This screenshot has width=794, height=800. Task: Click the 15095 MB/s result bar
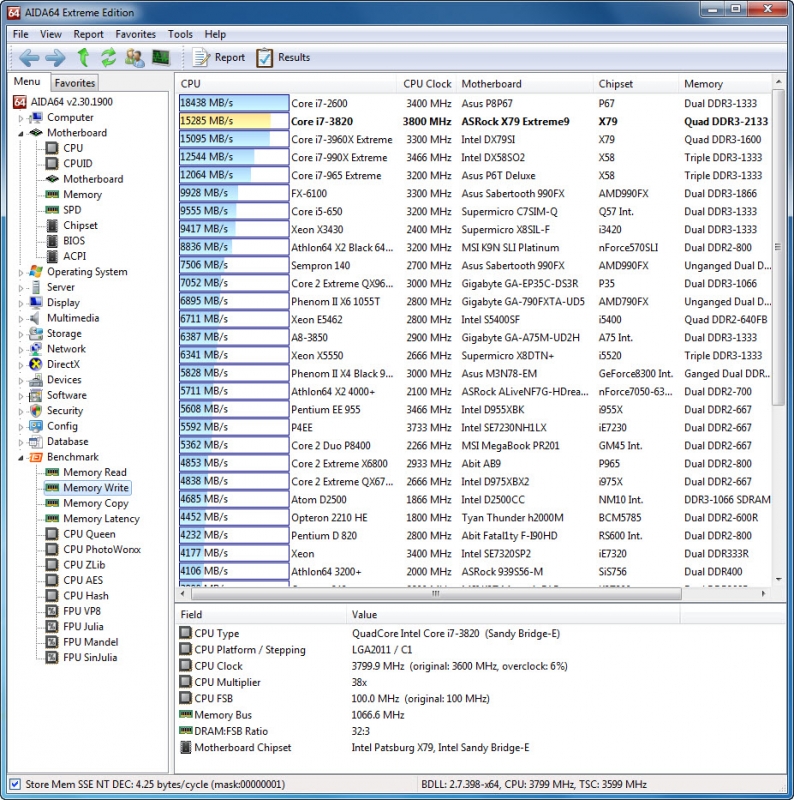[234, 139]
